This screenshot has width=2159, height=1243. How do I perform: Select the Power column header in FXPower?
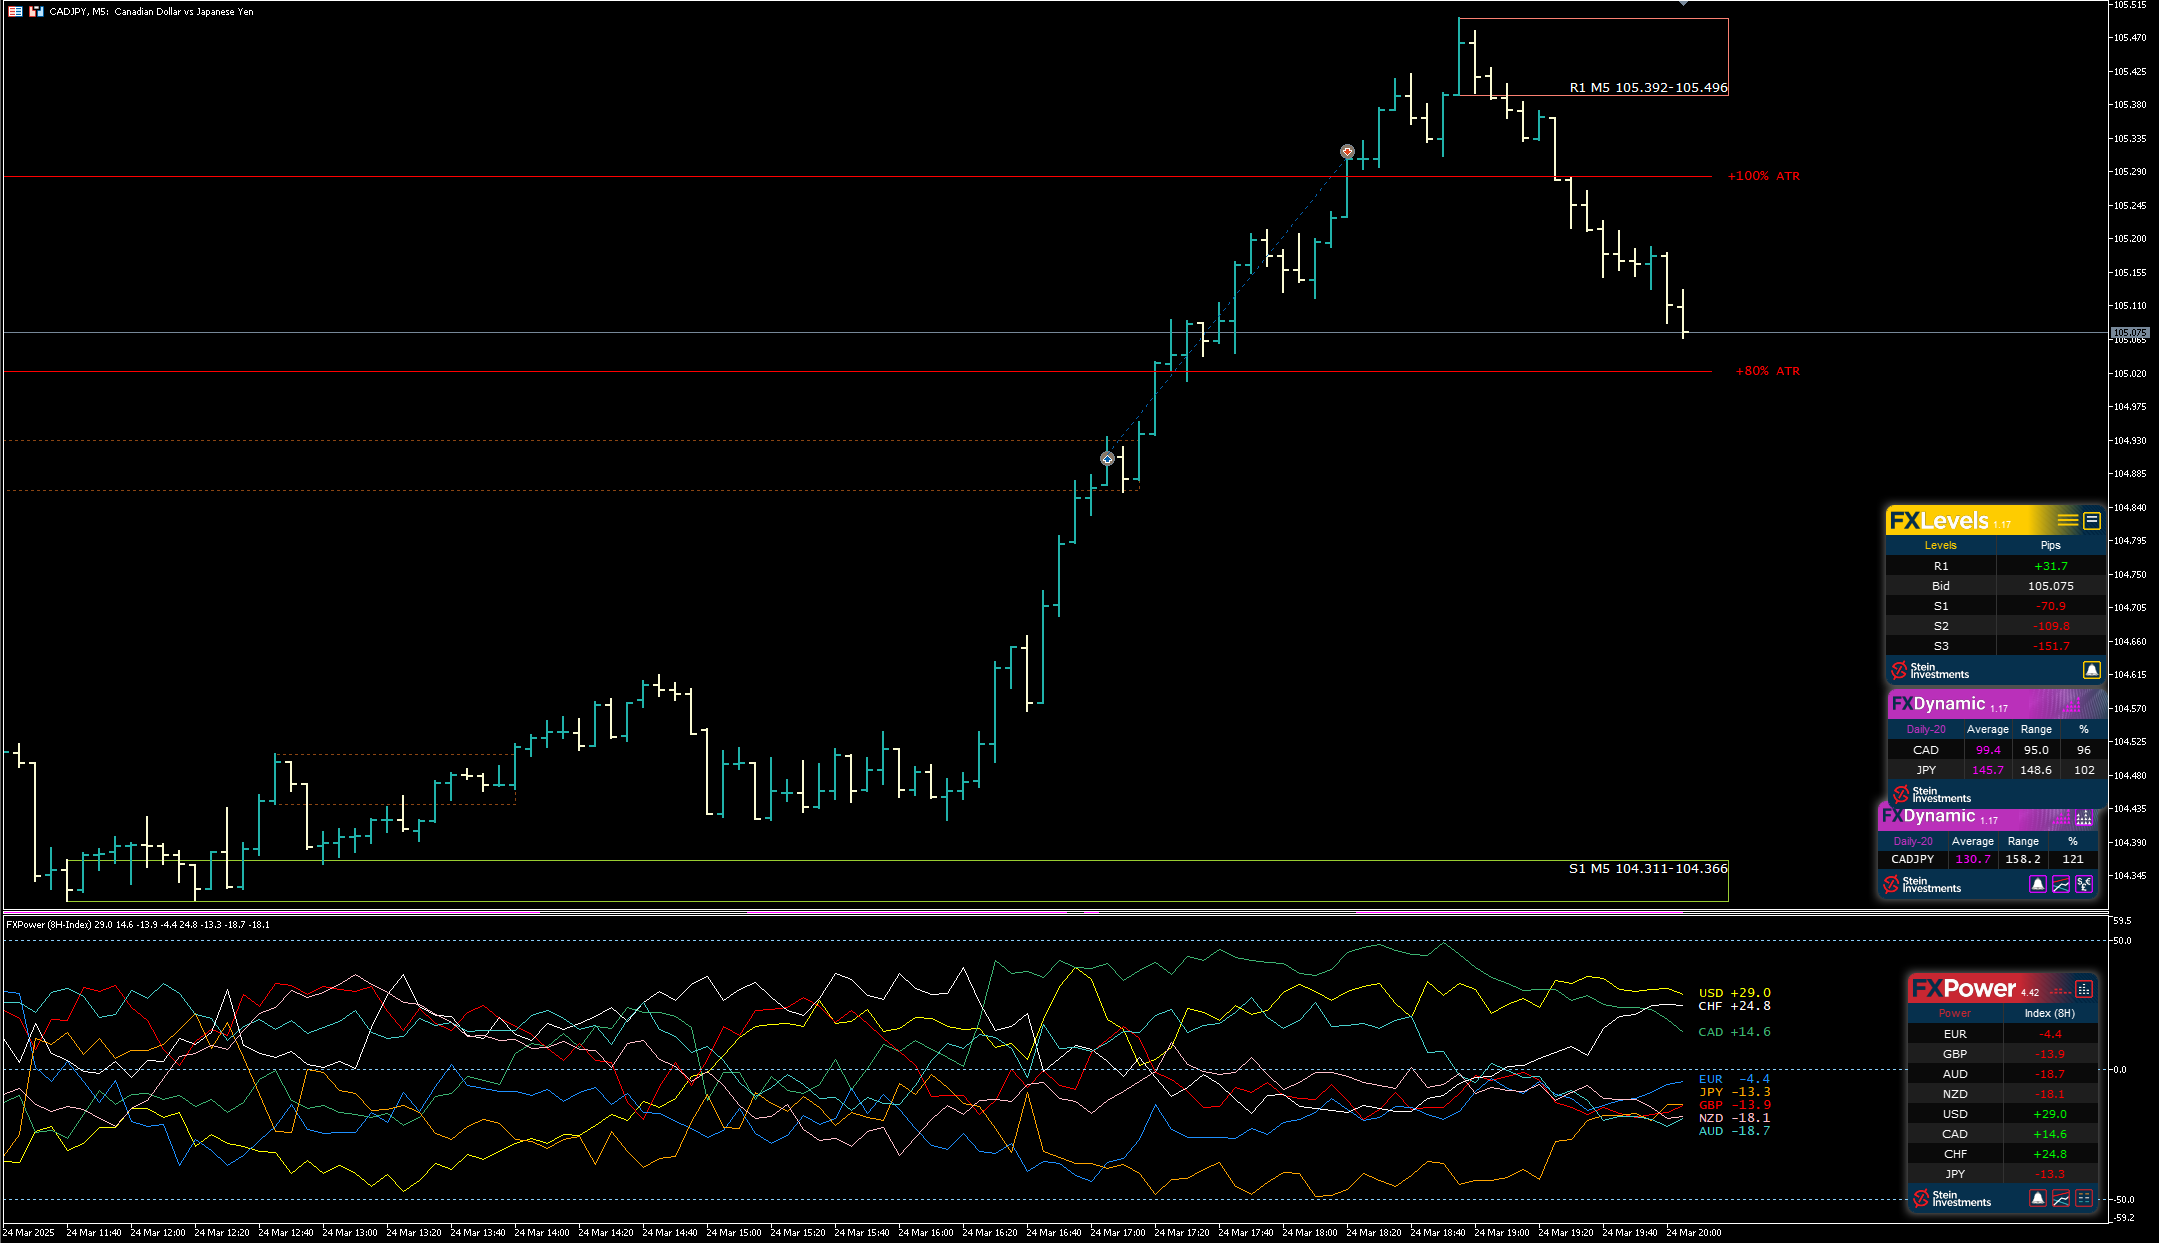[1954, 1013]
